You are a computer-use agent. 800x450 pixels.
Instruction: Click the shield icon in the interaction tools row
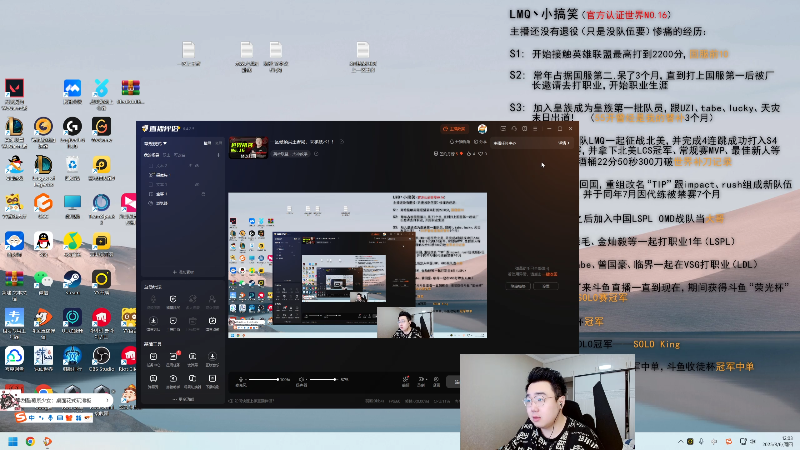coord(173,299)
